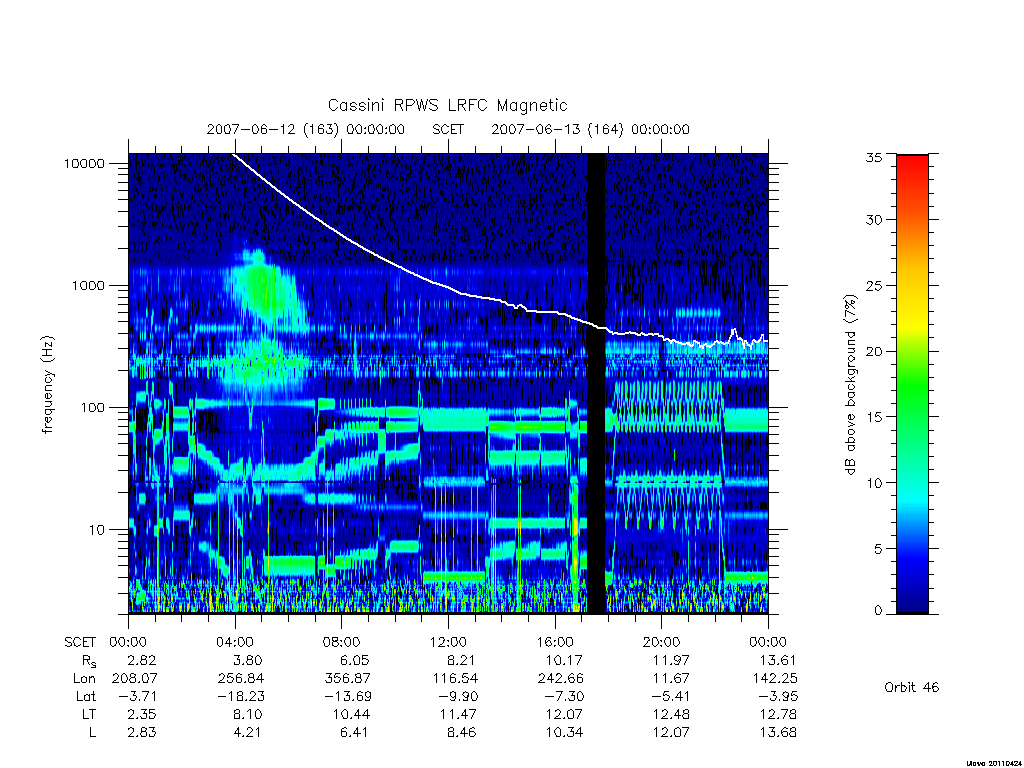Click the '1000' frequency tick label
Screen dimensions: 1024x768
click(x=88, y=285)
